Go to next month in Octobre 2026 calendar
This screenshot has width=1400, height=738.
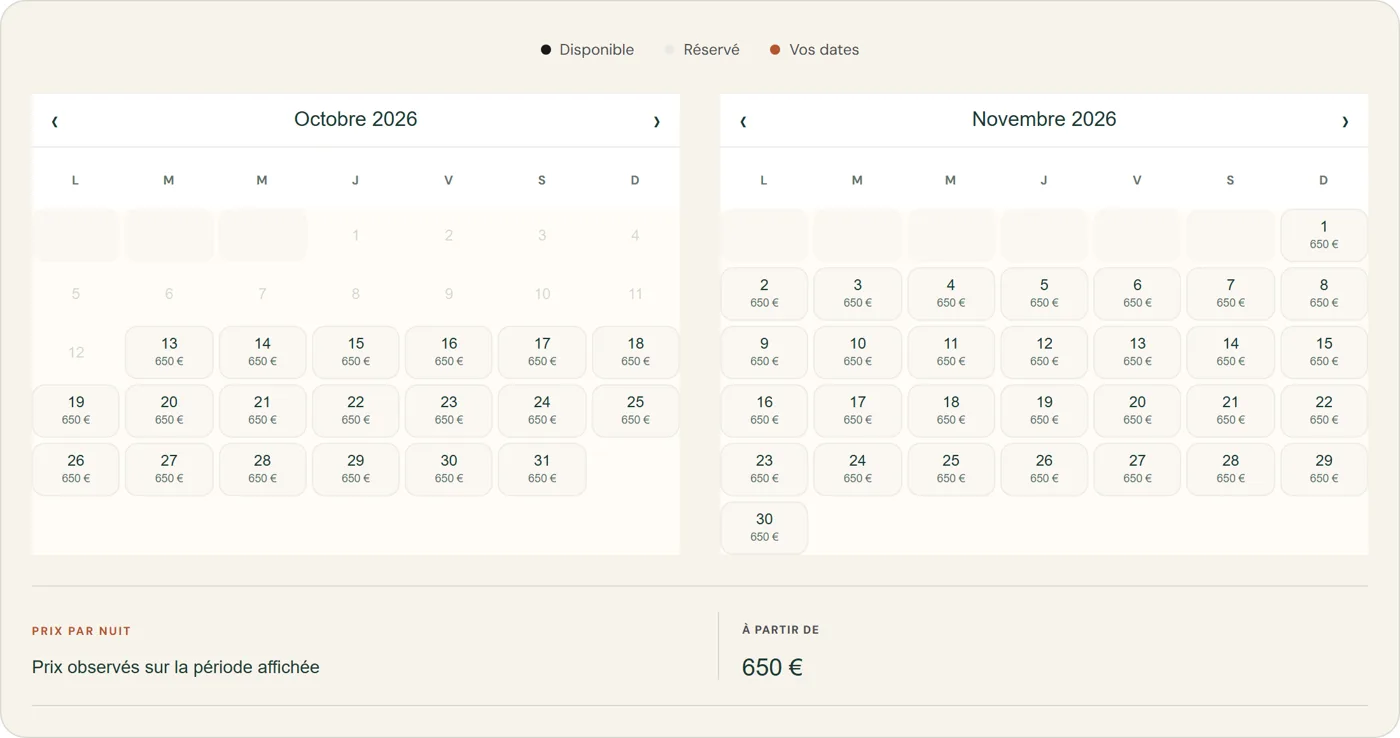657,121
